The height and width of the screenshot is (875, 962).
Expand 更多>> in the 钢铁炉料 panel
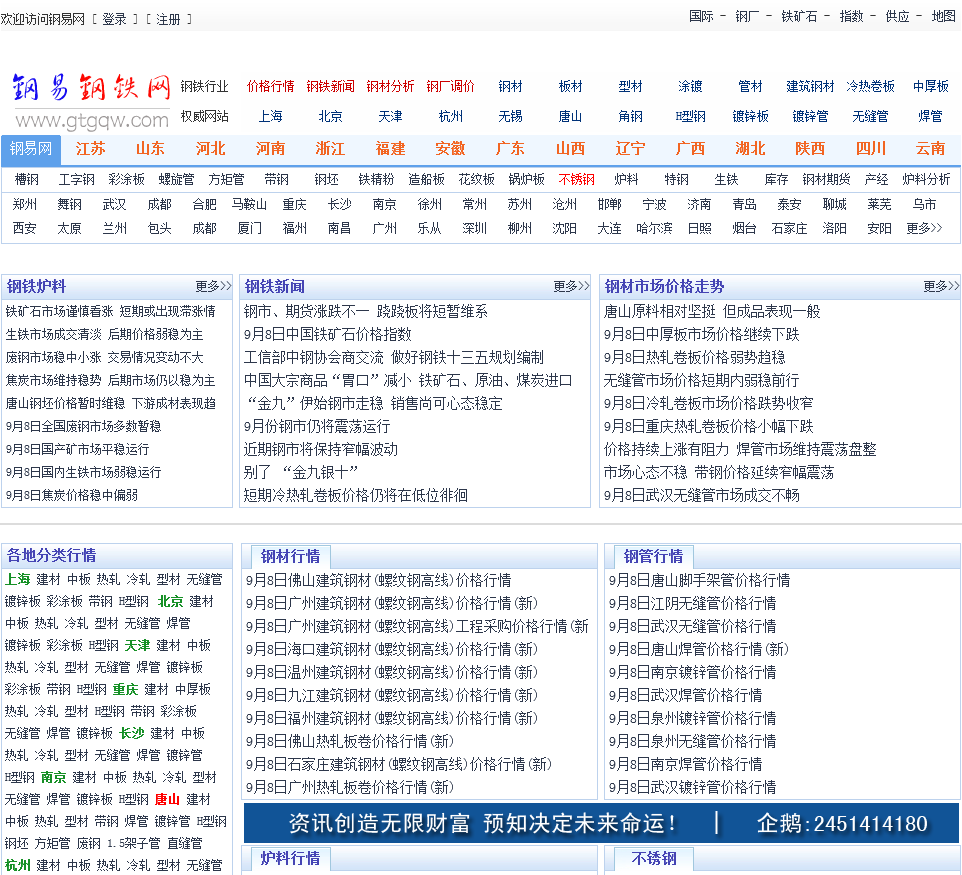coord(213,286)
